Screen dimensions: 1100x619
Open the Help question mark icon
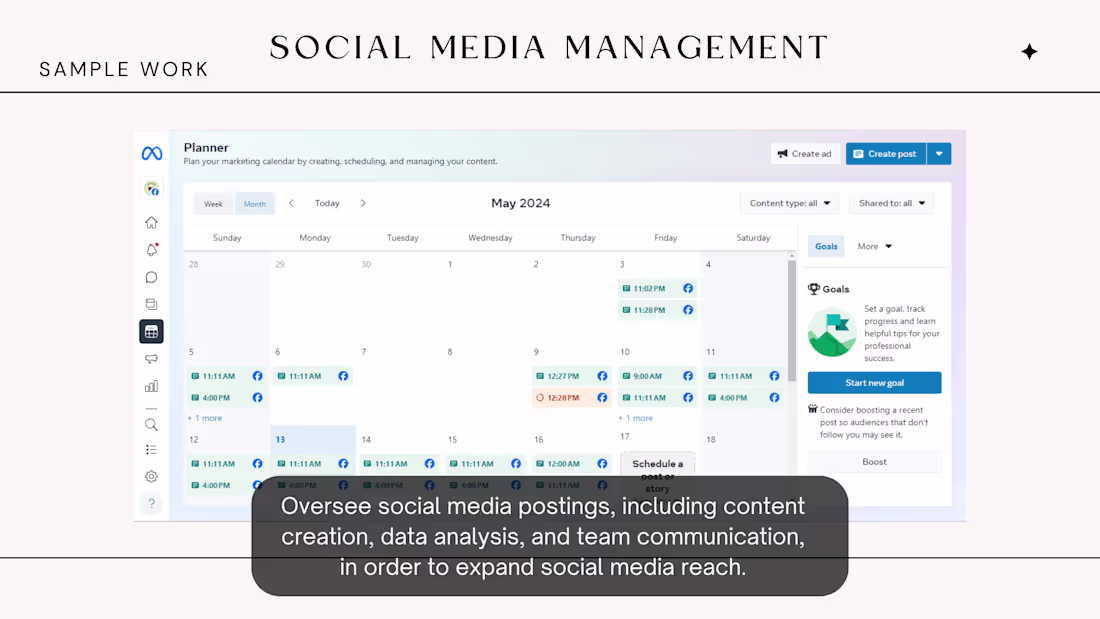pyautogui.click(x=152, y=503)
